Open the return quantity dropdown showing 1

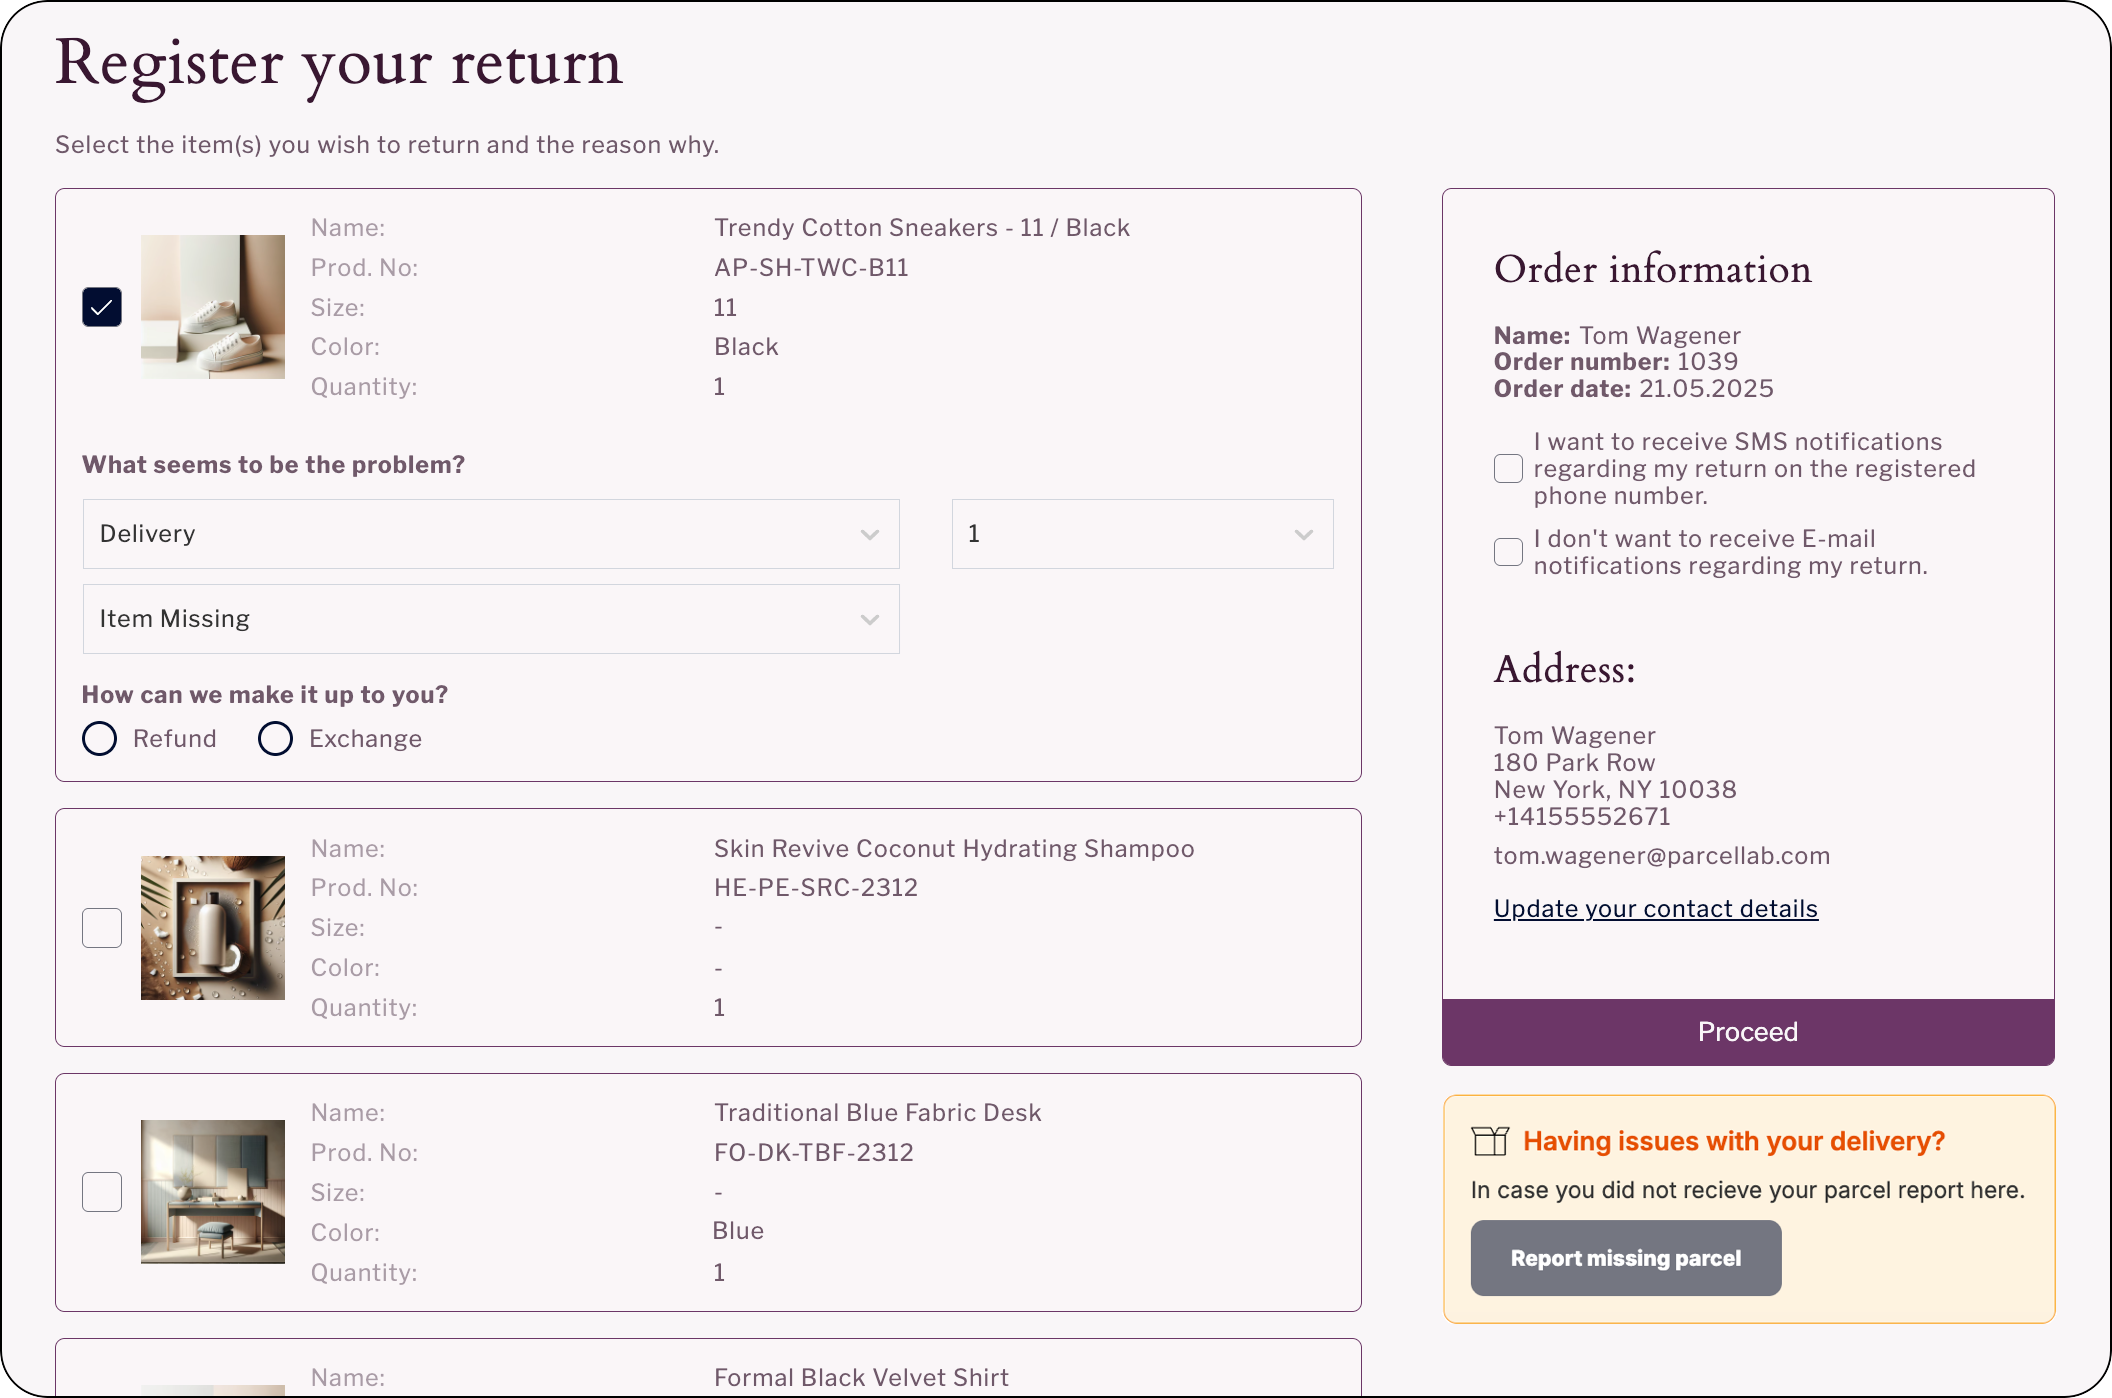point(1142,534)
